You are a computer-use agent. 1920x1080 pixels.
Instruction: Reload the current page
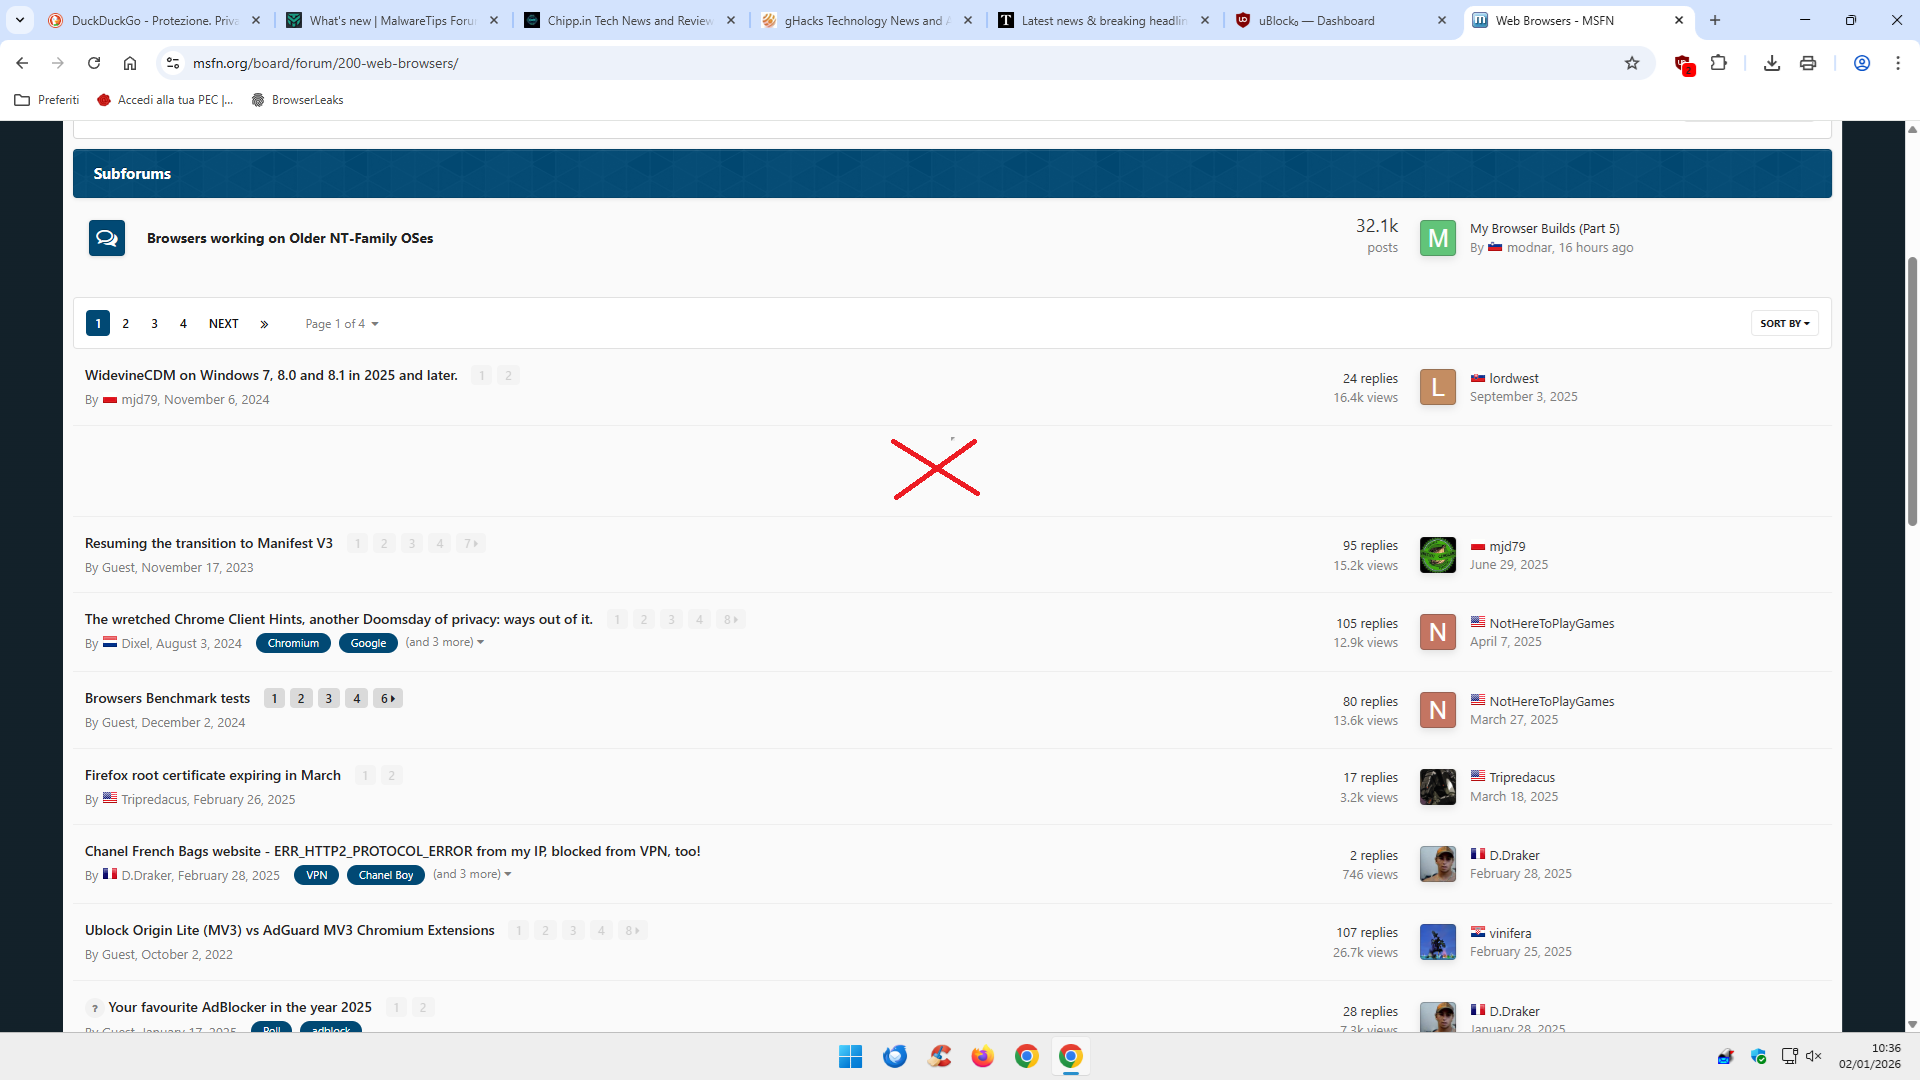[x=94, y=63]
